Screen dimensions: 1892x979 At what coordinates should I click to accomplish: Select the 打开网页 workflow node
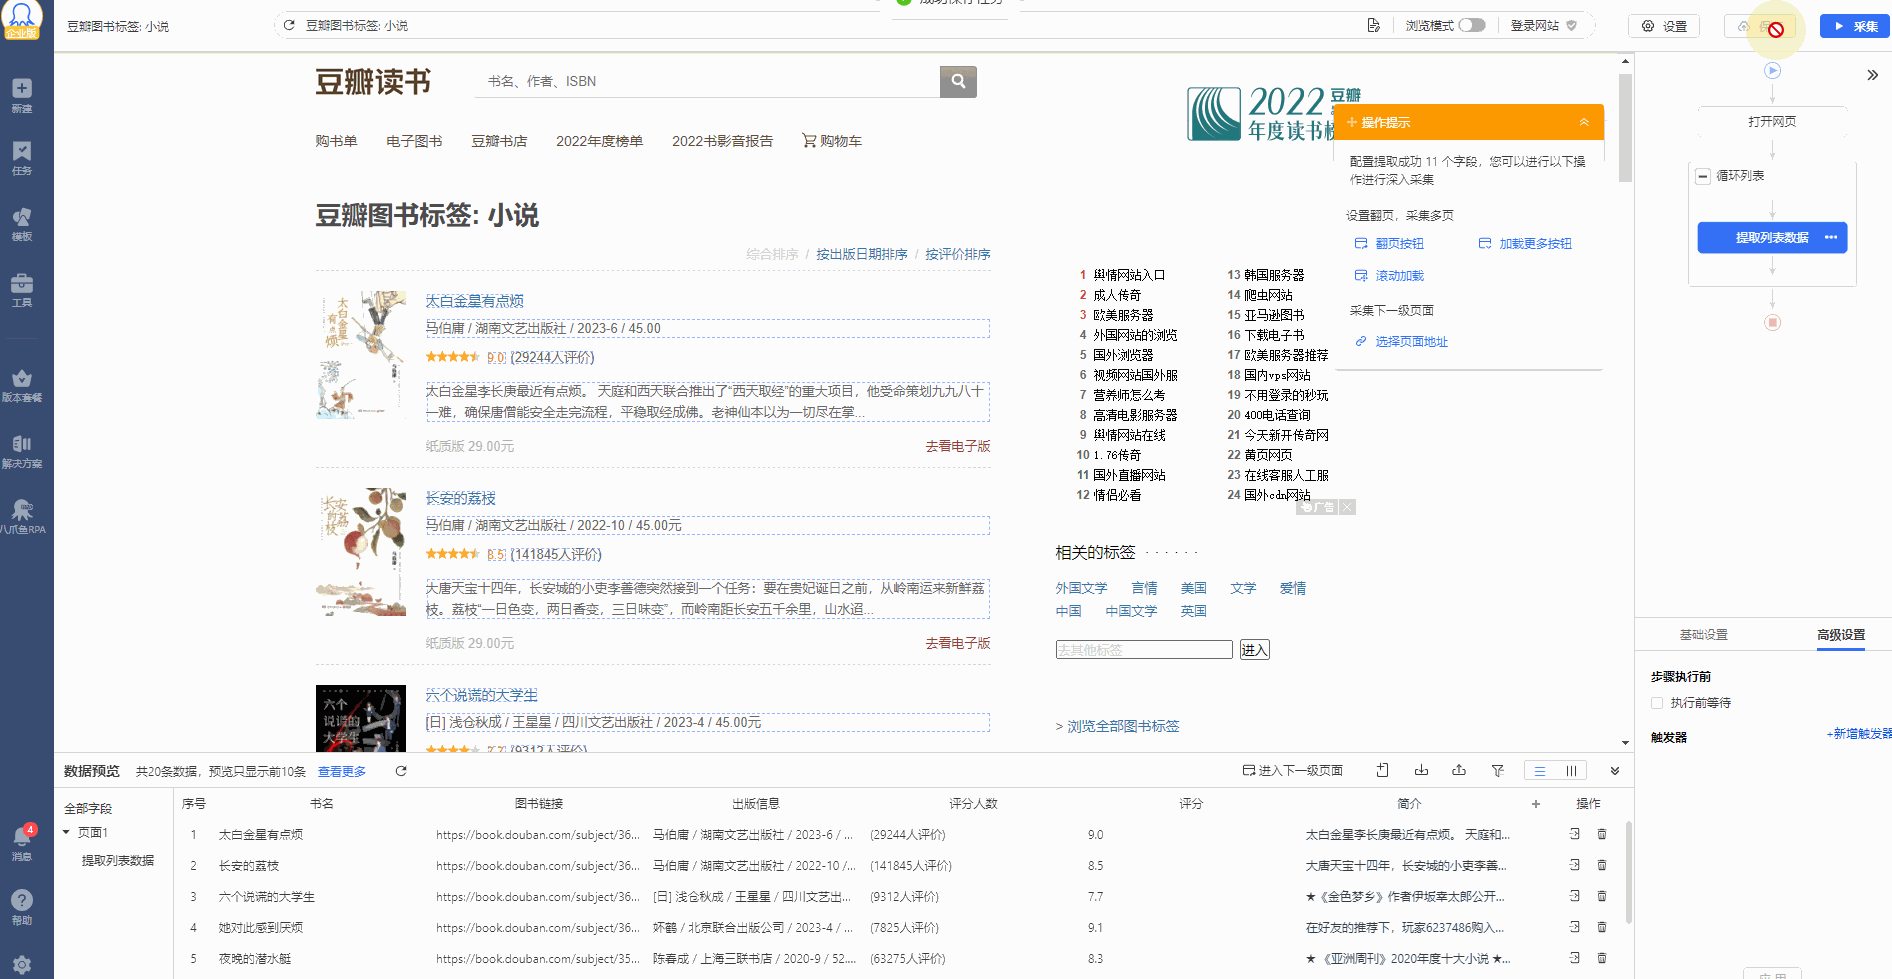click(x=1772, y=121)
